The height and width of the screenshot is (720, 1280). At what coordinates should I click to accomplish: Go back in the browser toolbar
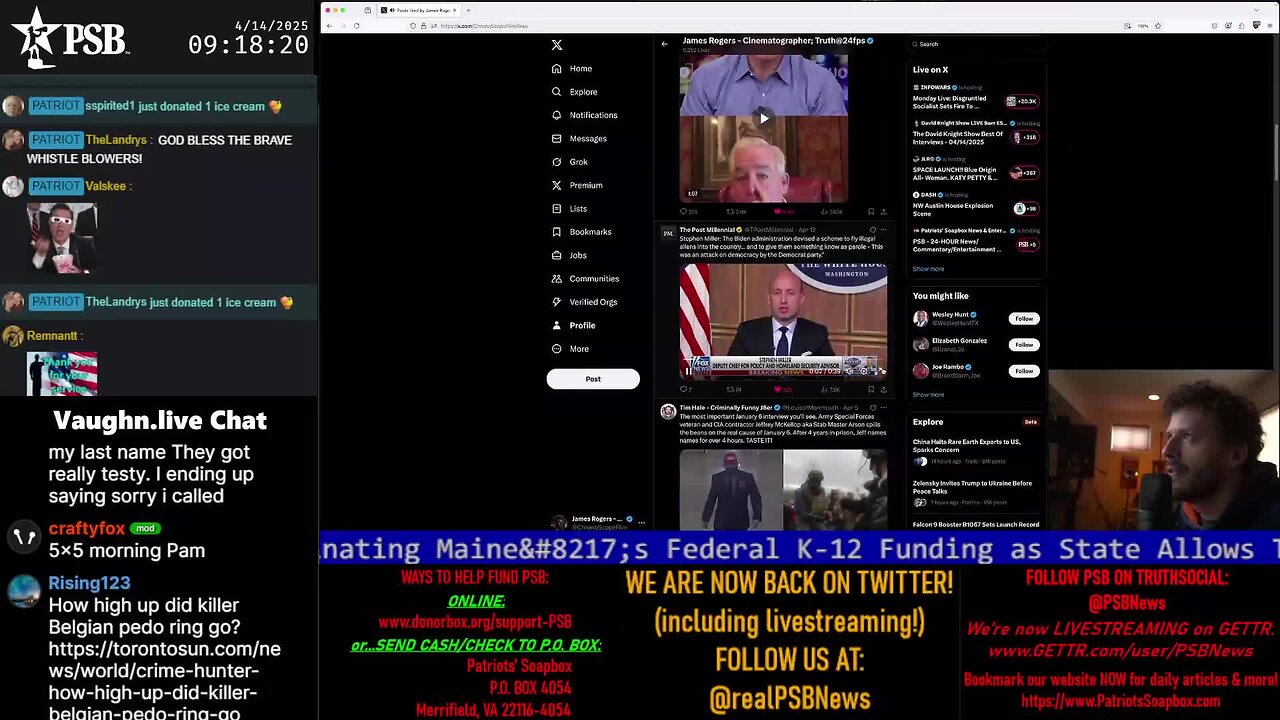coord(330,25)
